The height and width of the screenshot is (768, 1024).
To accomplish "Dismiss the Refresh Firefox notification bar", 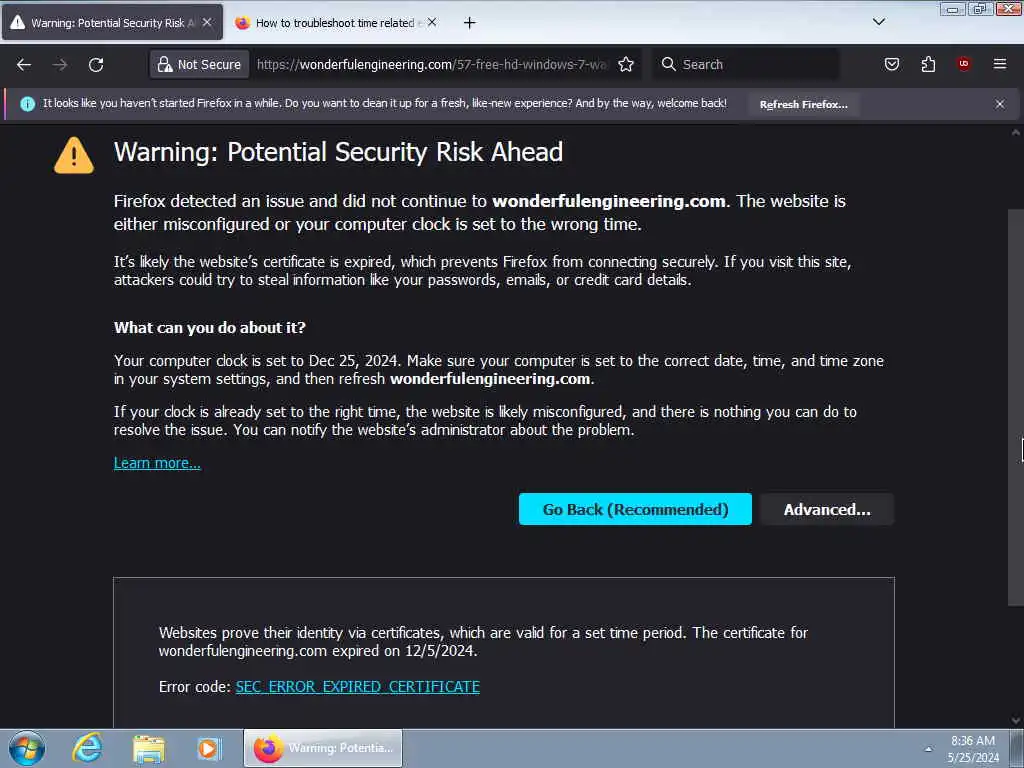I will coord(1000,104).
